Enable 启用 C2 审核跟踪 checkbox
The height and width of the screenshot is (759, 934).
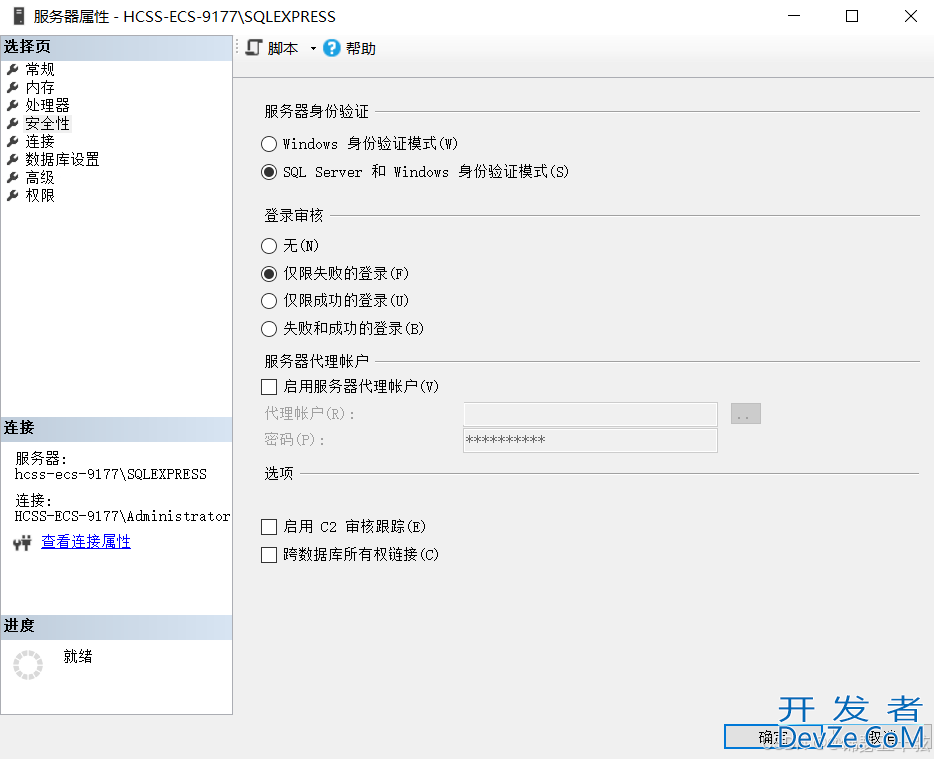pos(269,527)
